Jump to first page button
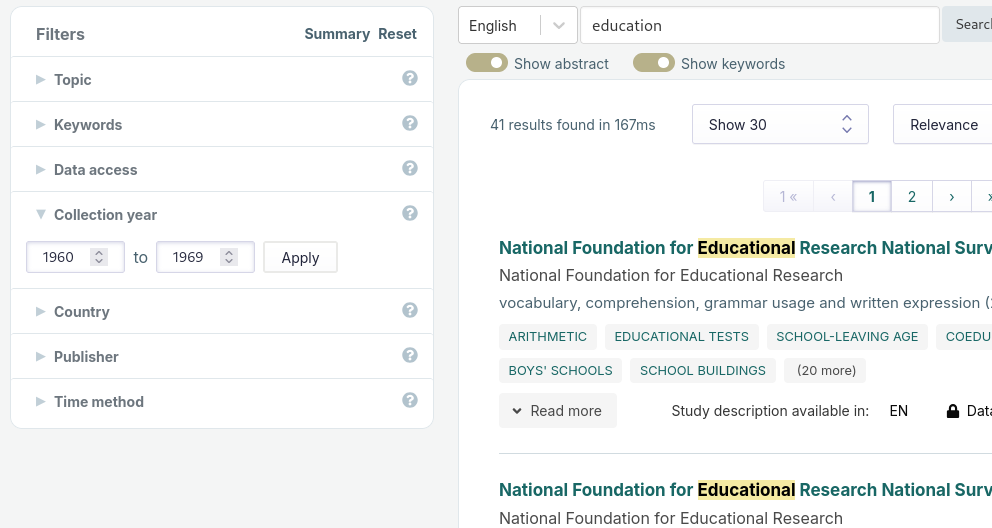 788,197
